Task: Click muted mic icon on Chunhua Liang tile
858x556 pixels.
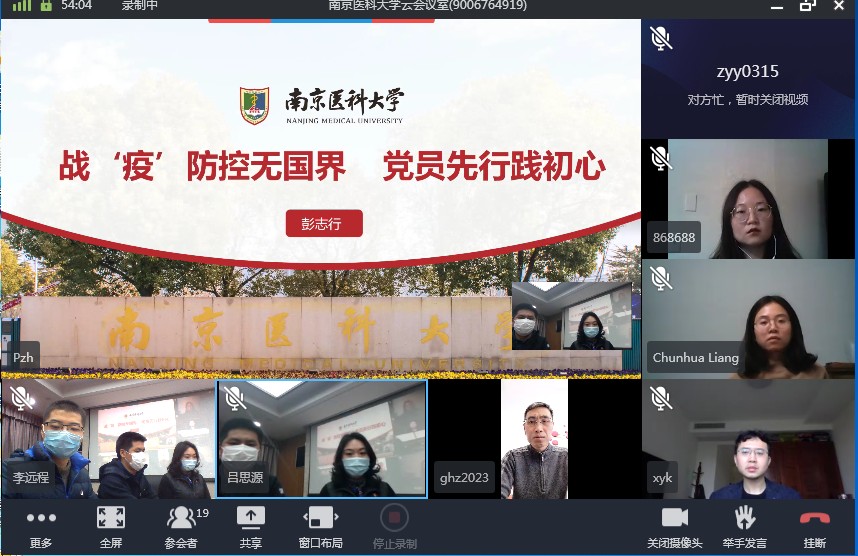Action: point(661,278)
